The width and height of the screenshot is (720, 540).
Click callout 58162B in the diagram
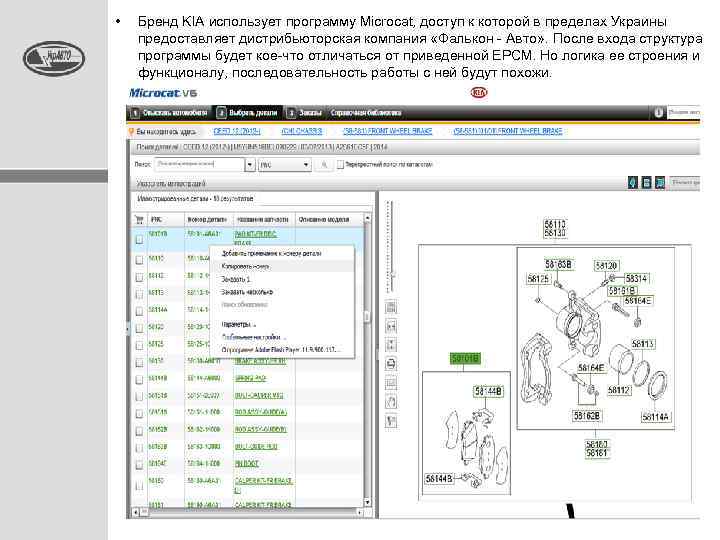tap(586, 416)
